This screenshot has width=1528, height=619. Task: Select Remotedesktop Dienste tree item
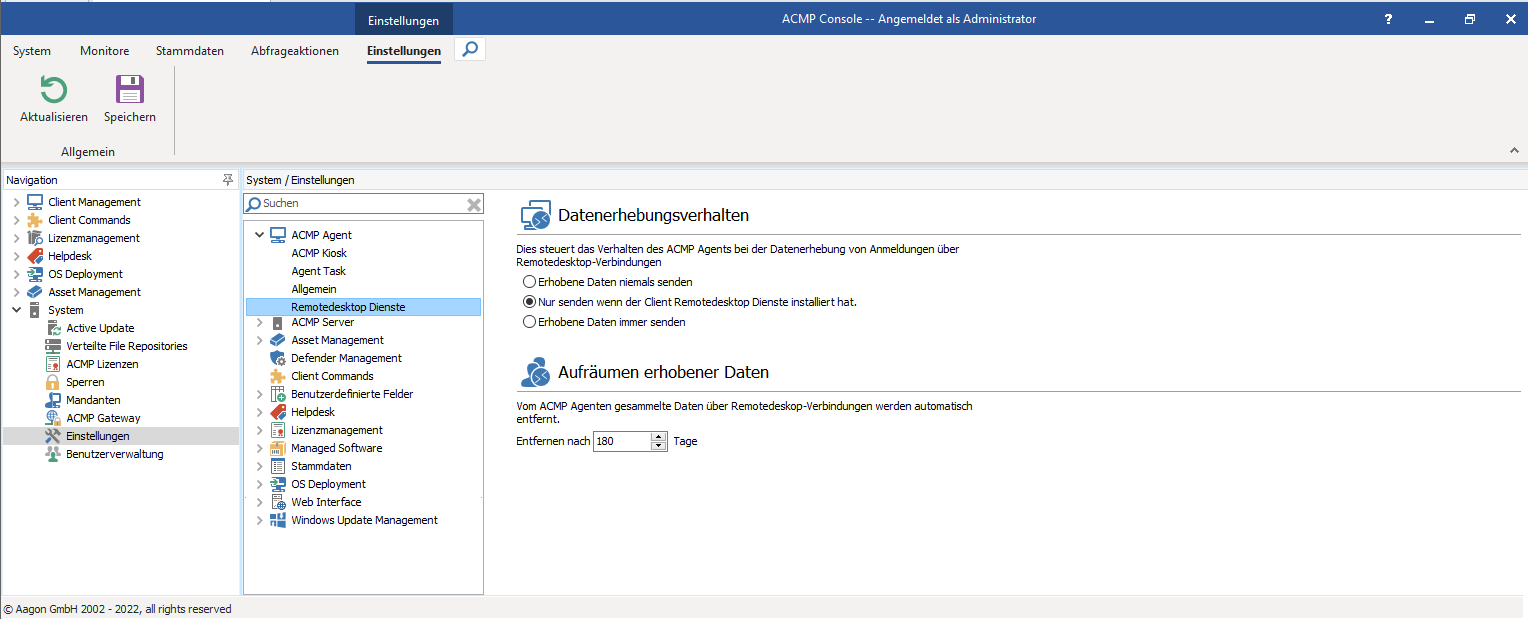coord(363,307)
